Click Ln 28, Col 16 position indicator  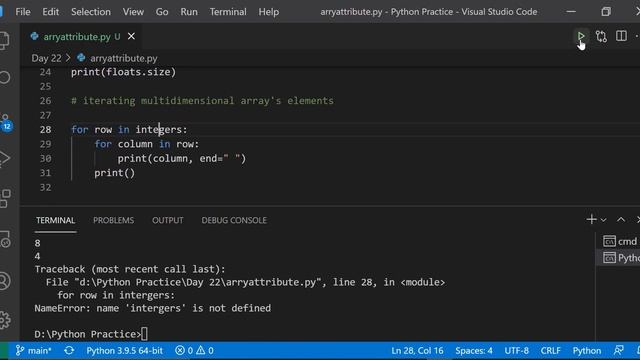tap(417, 351)
